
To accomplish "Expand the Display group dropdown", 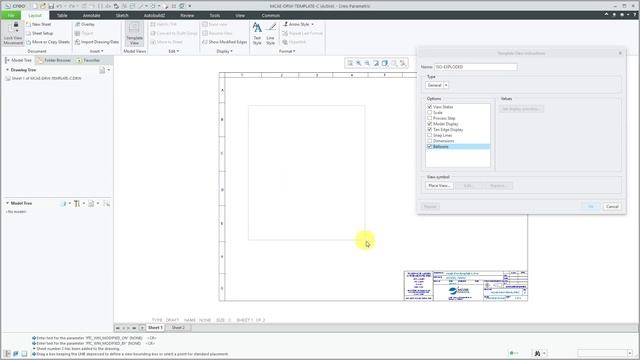I will [224, 51].
